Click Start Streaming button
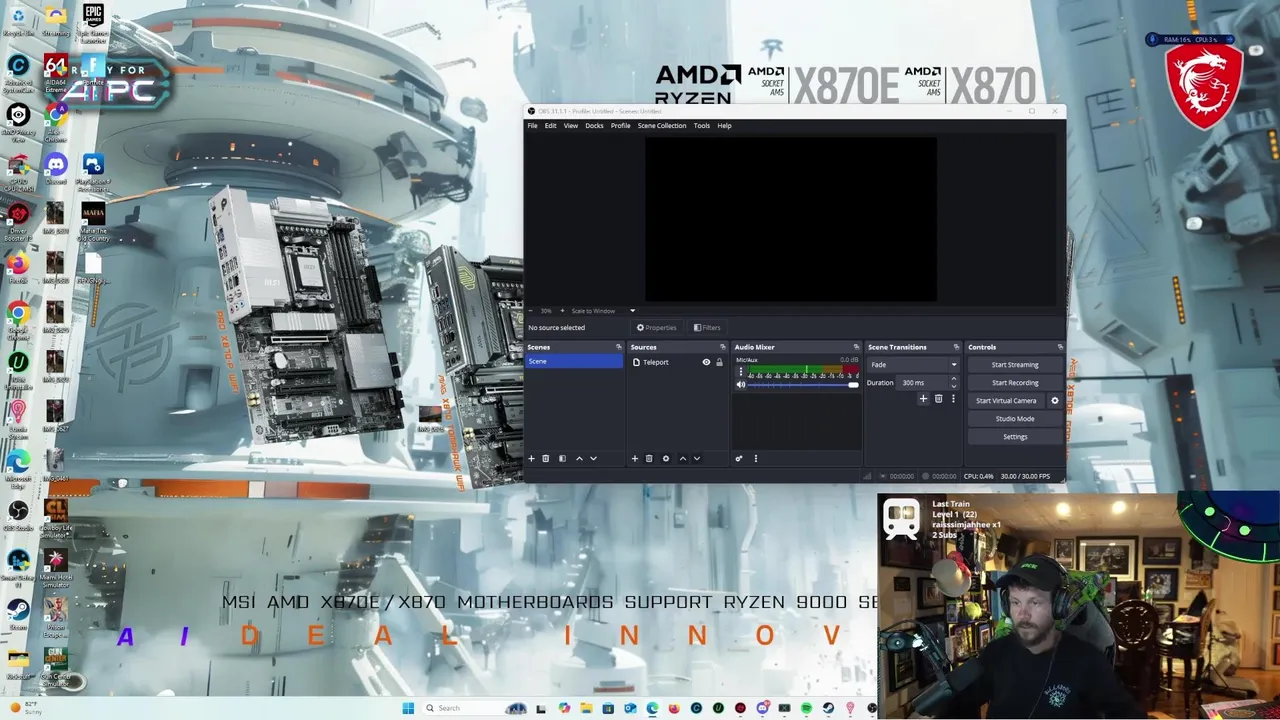The height and width of the screenshot is (720, 1280). (x=1015, y=365)
